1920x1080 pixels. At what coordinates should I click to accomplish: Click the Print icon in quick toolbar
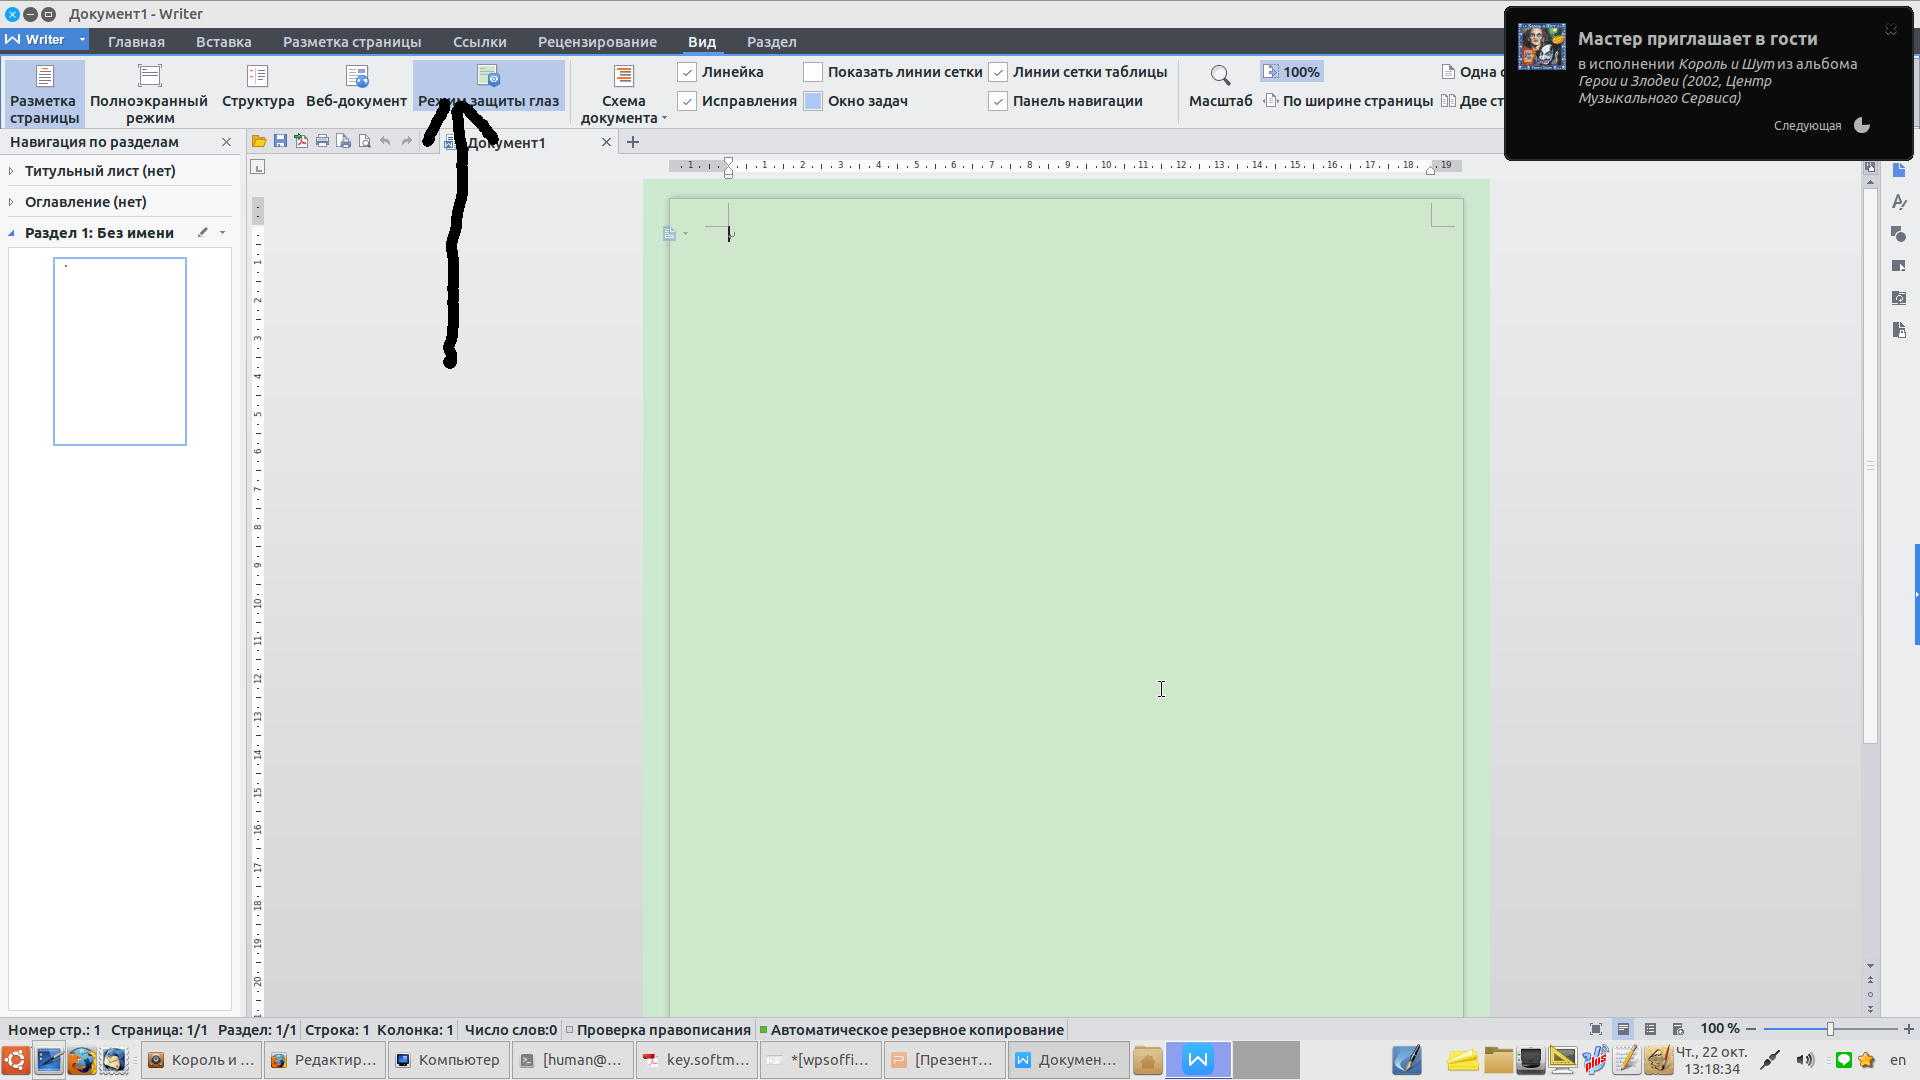click(322, 141)
